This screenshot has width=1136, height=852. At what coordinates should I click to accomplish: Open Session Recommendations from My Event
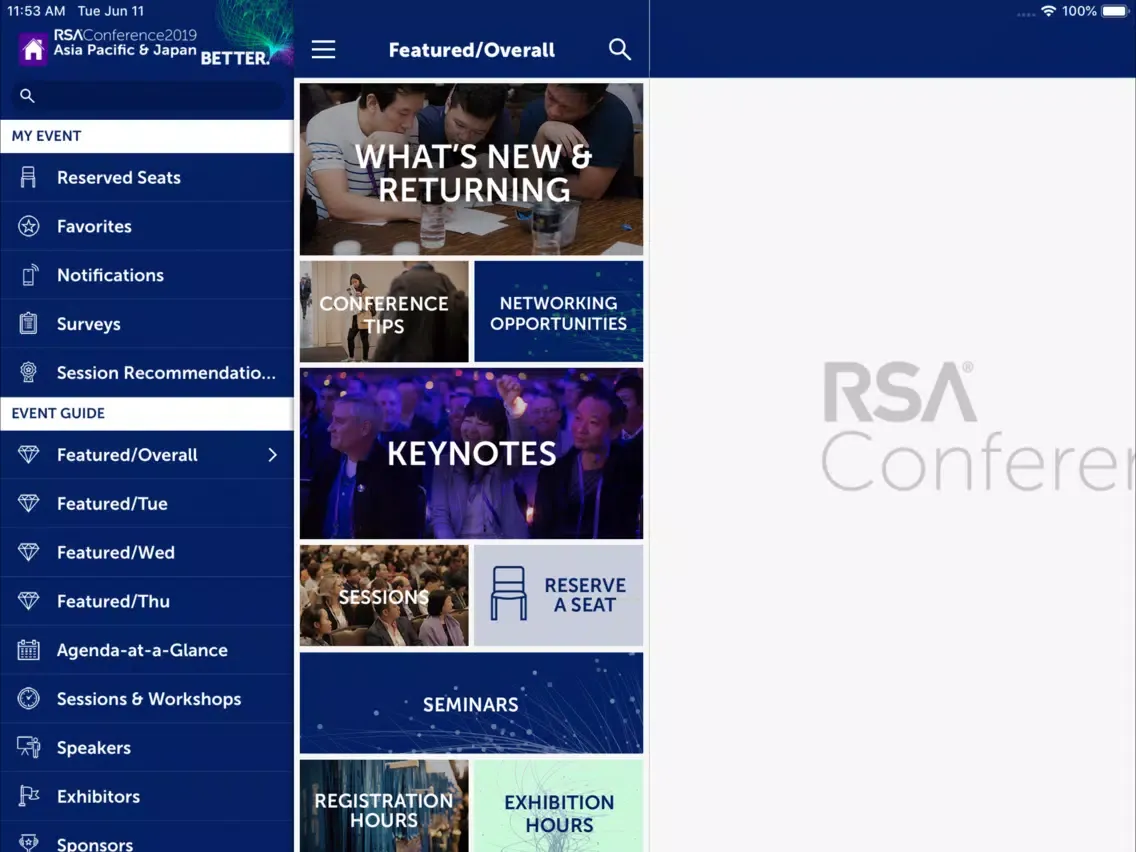pos(165,373)
